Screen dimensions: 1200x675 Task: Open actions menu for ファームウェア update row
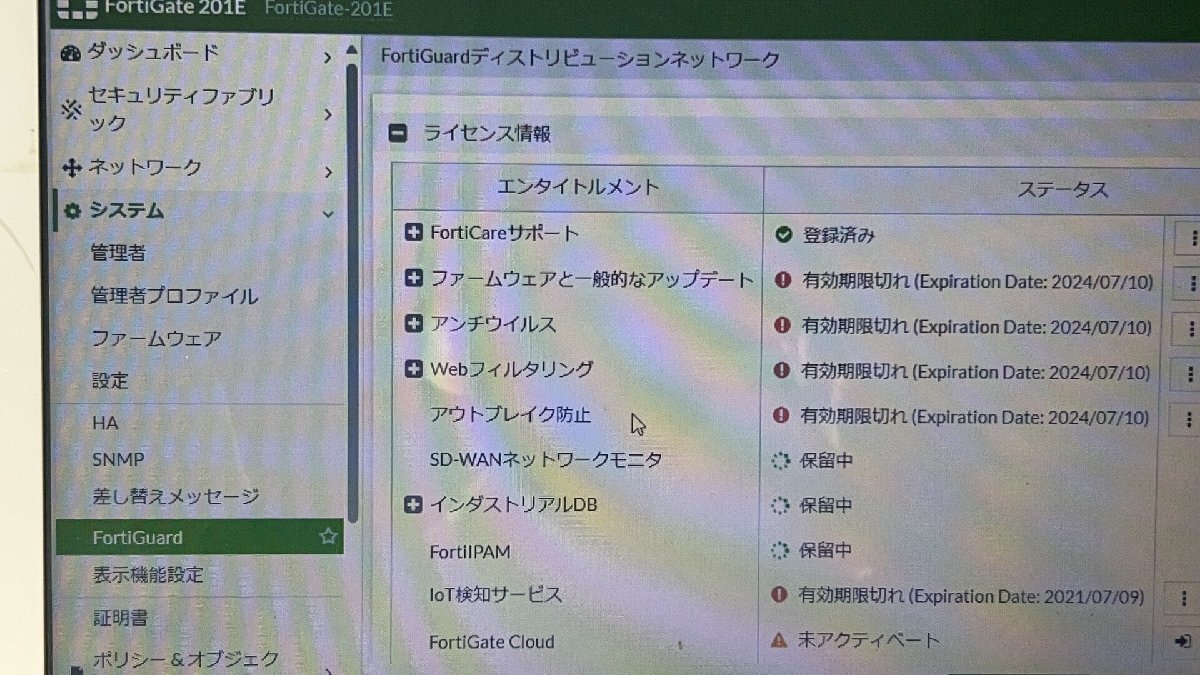coord(1191,283)
